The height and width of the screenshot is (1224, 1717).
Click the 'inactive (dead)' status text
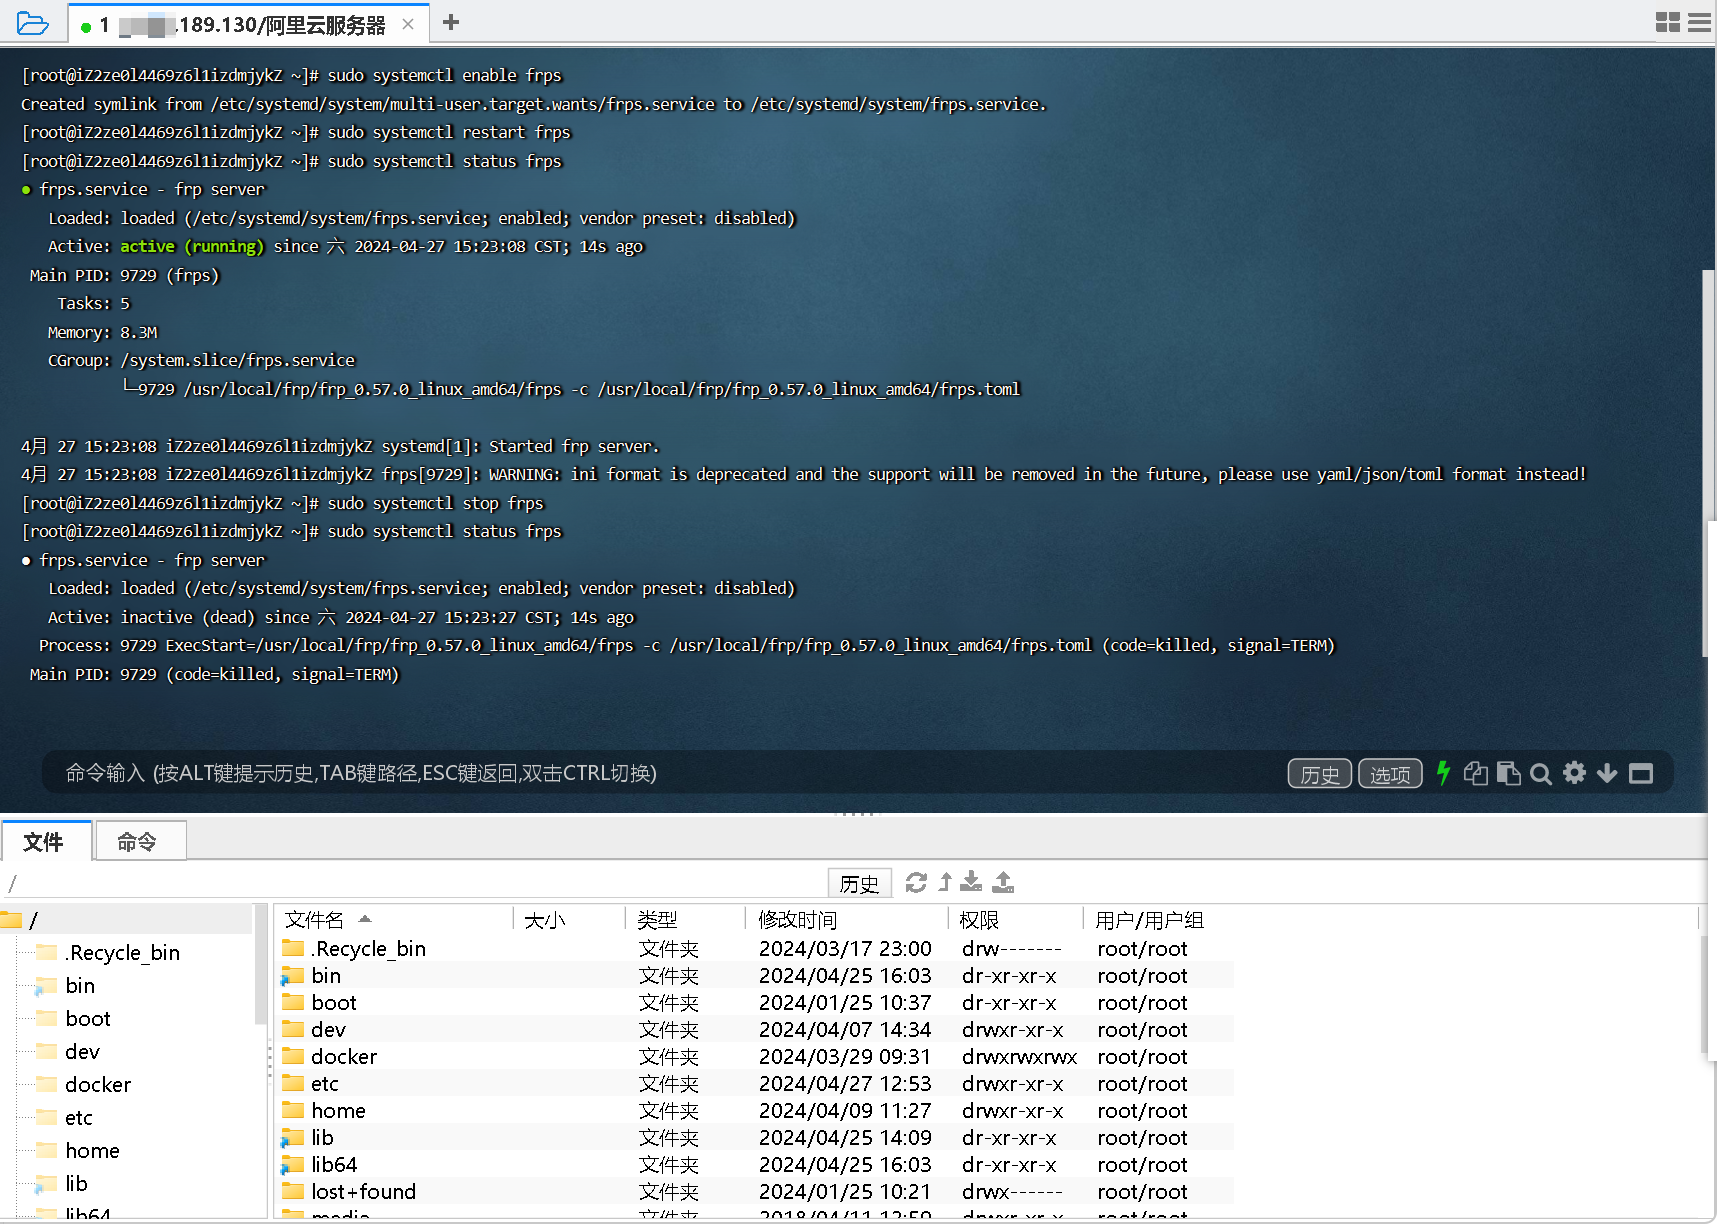188,617
